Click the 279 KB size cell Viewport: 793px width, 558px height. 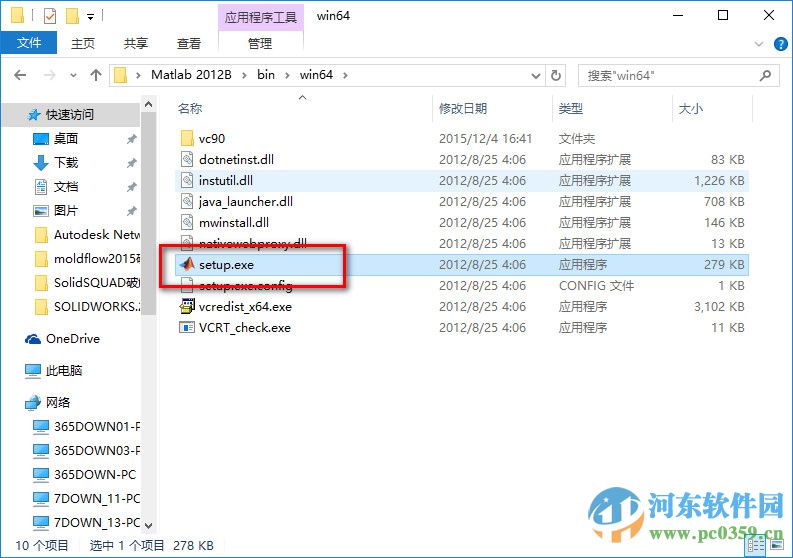tap(724, 264)
